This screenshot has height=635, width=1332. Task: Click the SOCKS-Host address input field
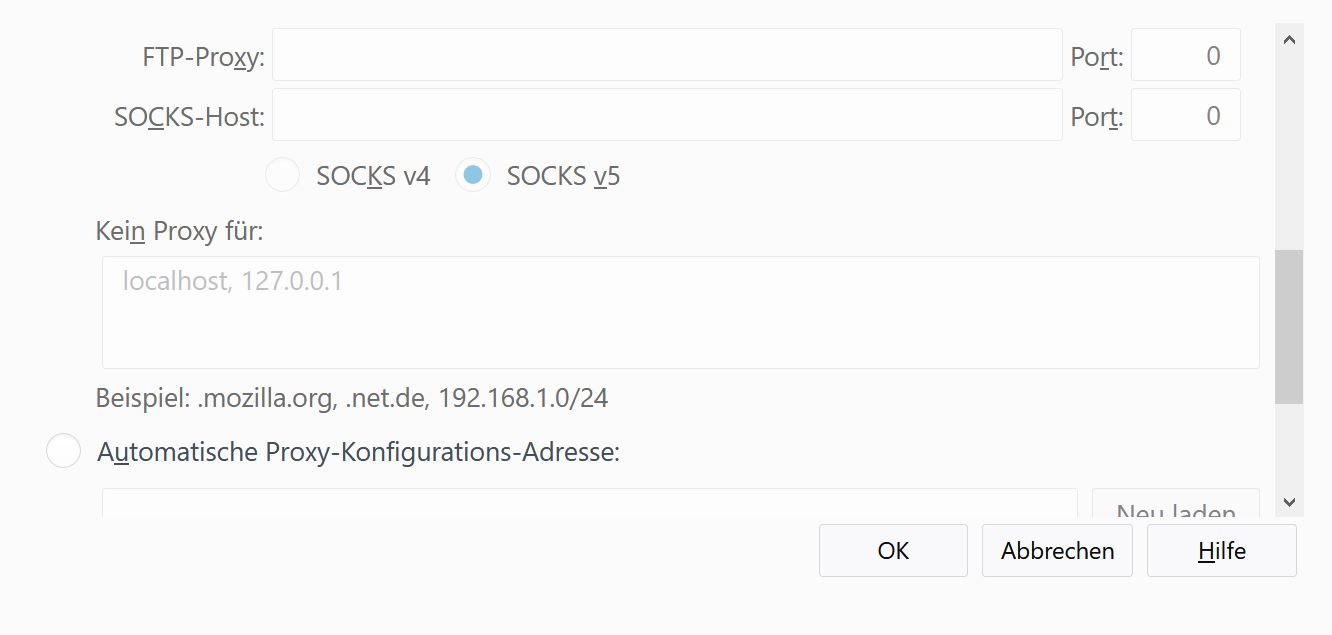pyautogui.click(x=666, y=115)
